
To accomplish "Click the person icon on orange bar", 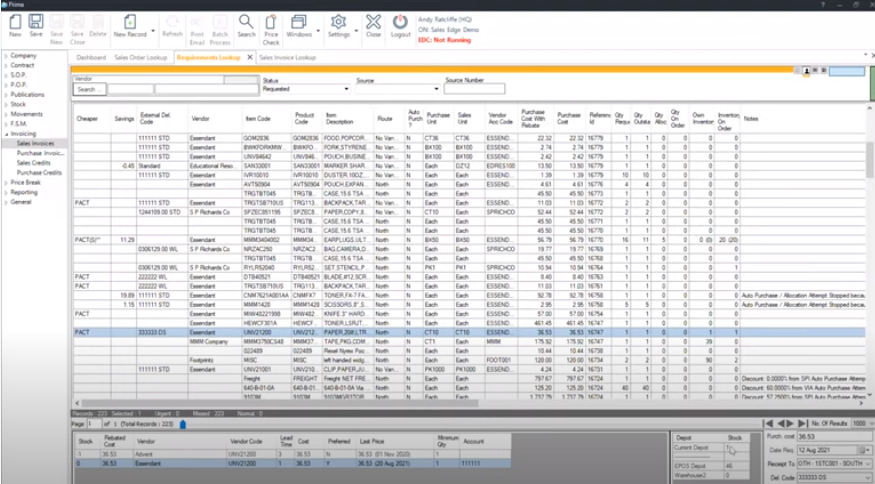I will pyautogui.click(x=806, y=70).
